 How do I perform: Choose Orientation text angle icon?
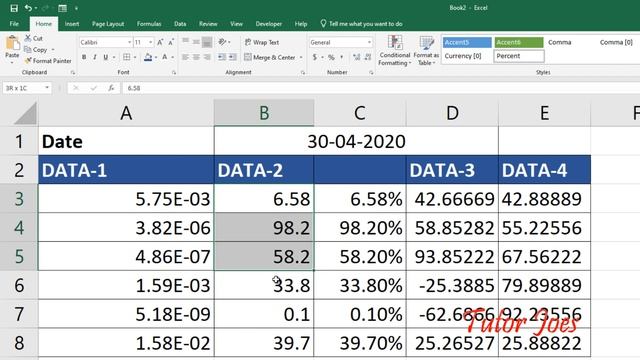coord(222,42)
